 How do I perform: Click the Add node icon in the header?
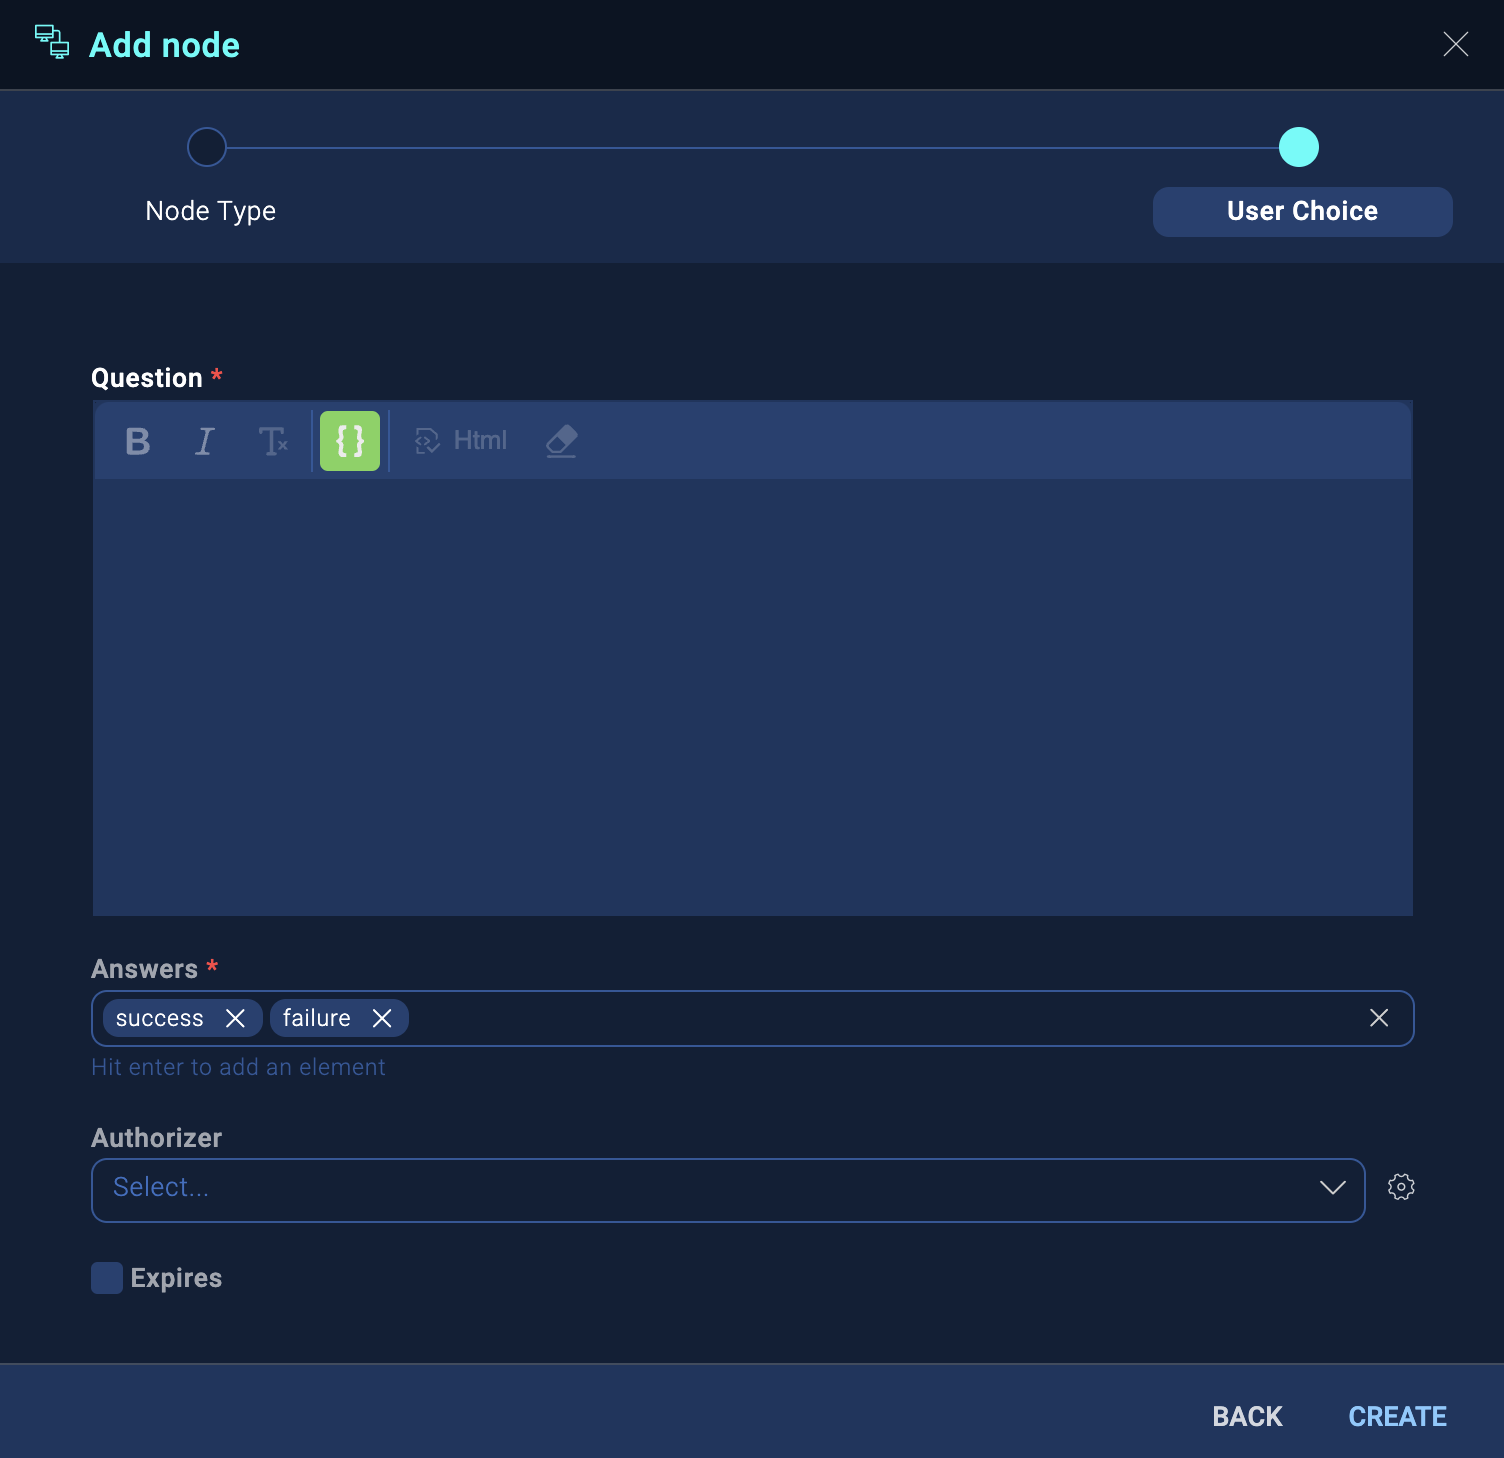tap(52, 43)
